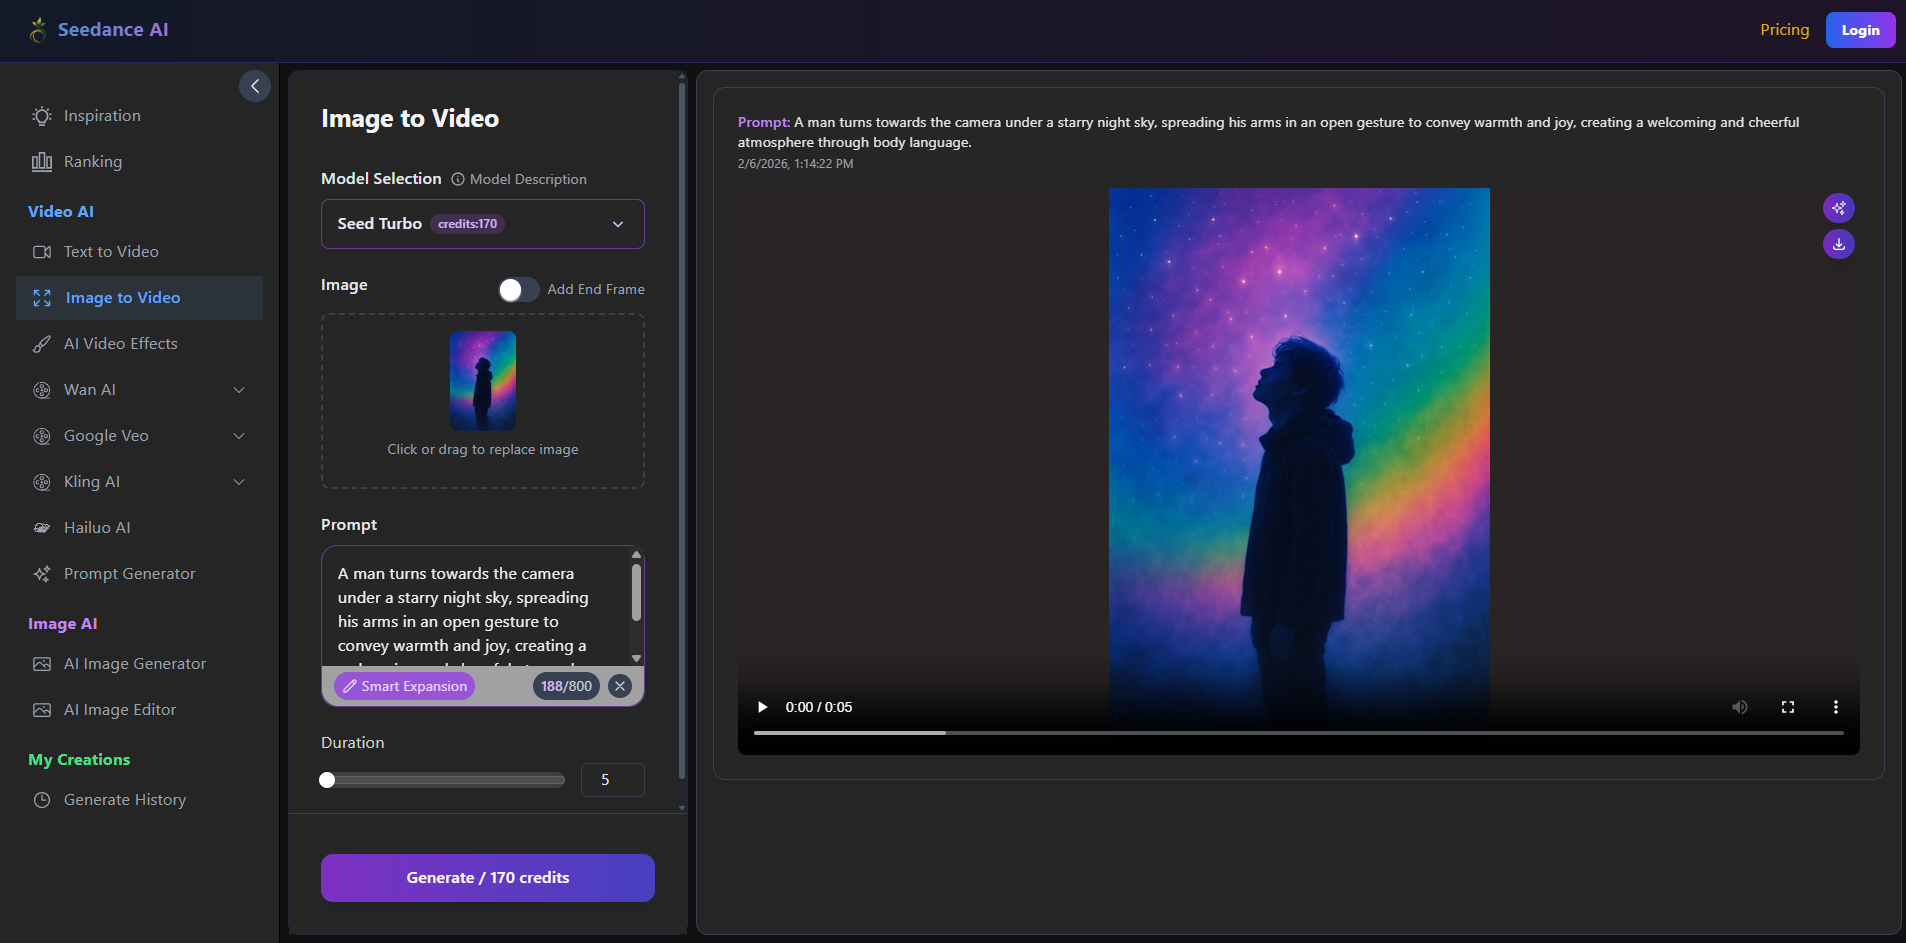This screenshot has height=943, width=1906.
Task: Click the Duration slider handle
Action: (x=327, y=780)
